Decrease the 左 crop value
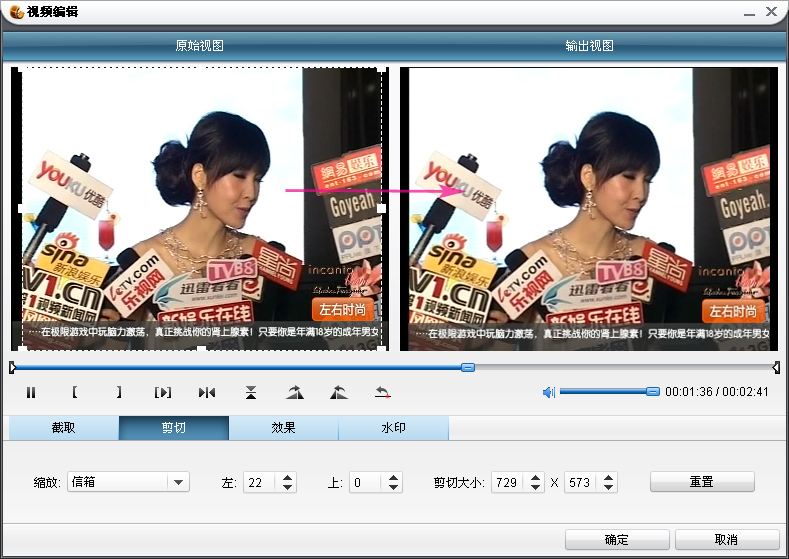Screen dimensions: 789x559 pos(287,488)
